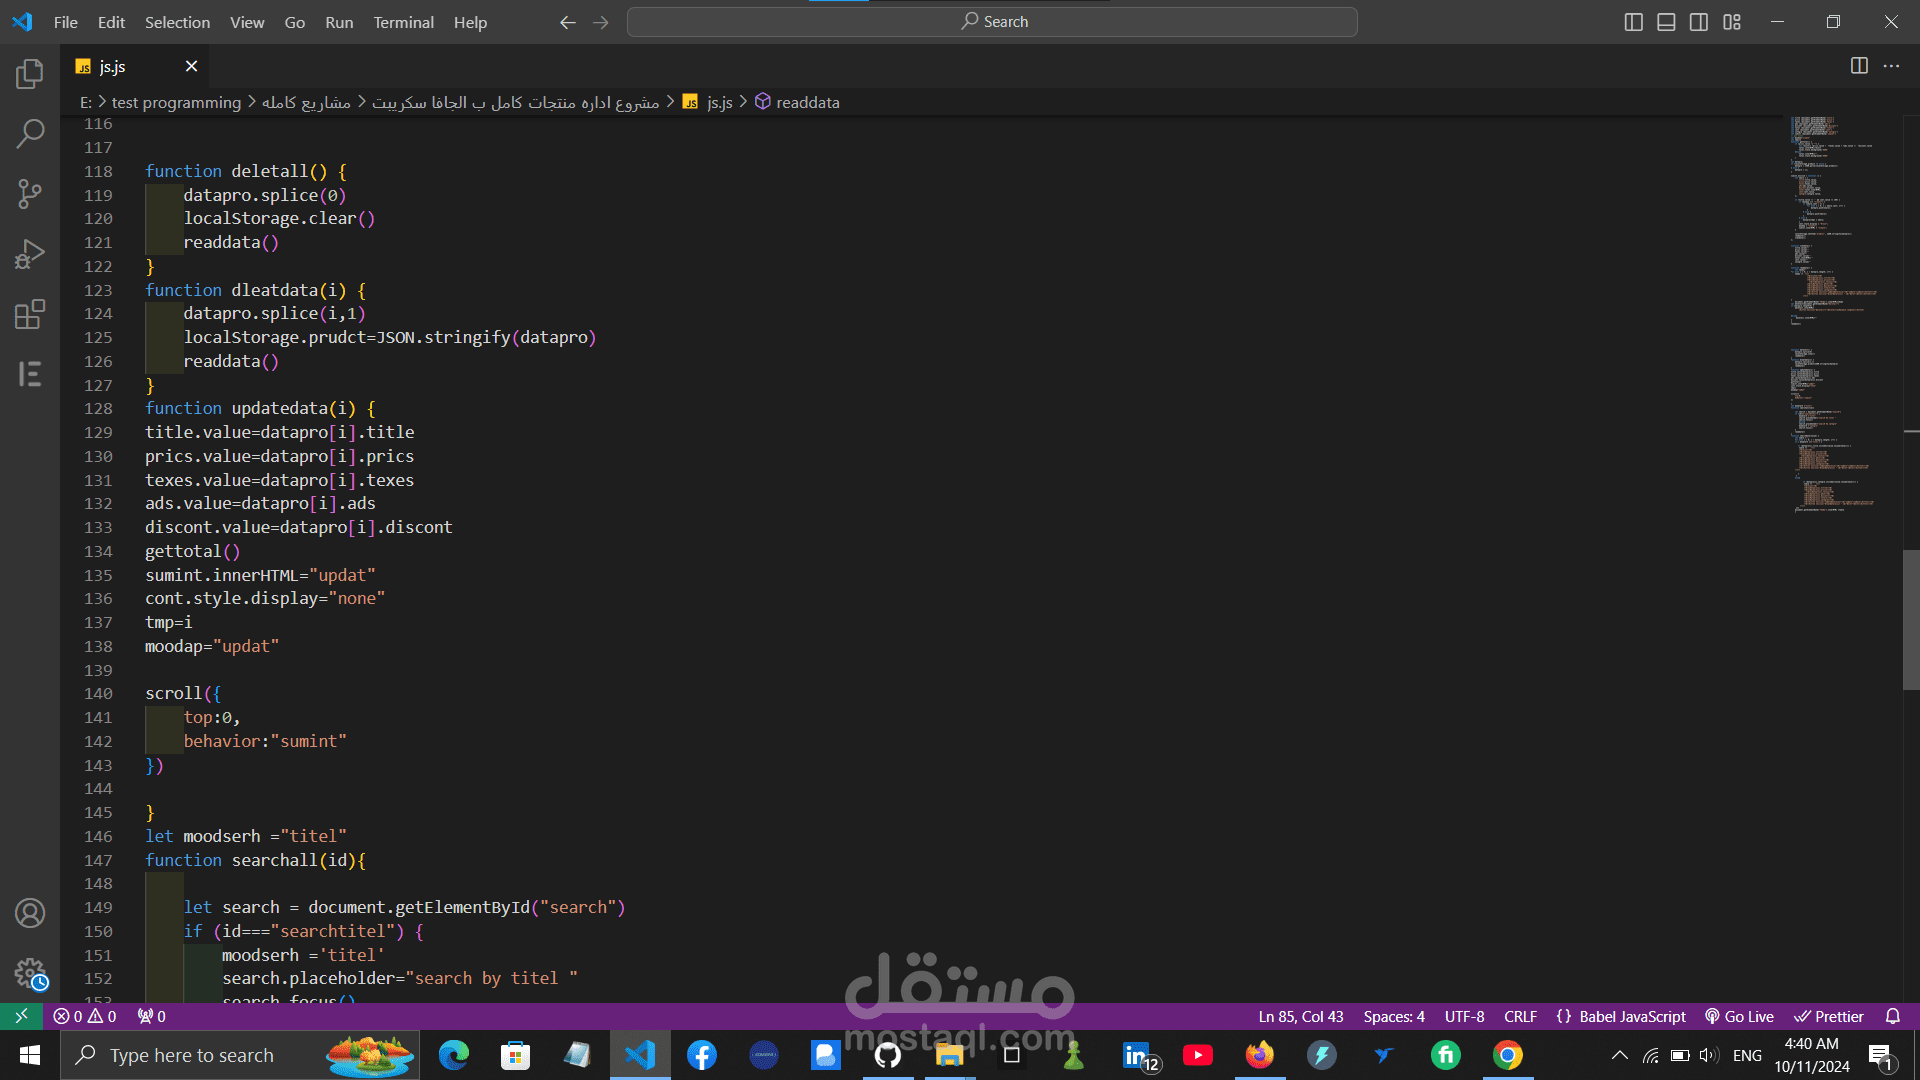Screen dimensions: 1920x1080
Task: Toggle the Secondary Side Bar layout button
Action: [1699, 22]
